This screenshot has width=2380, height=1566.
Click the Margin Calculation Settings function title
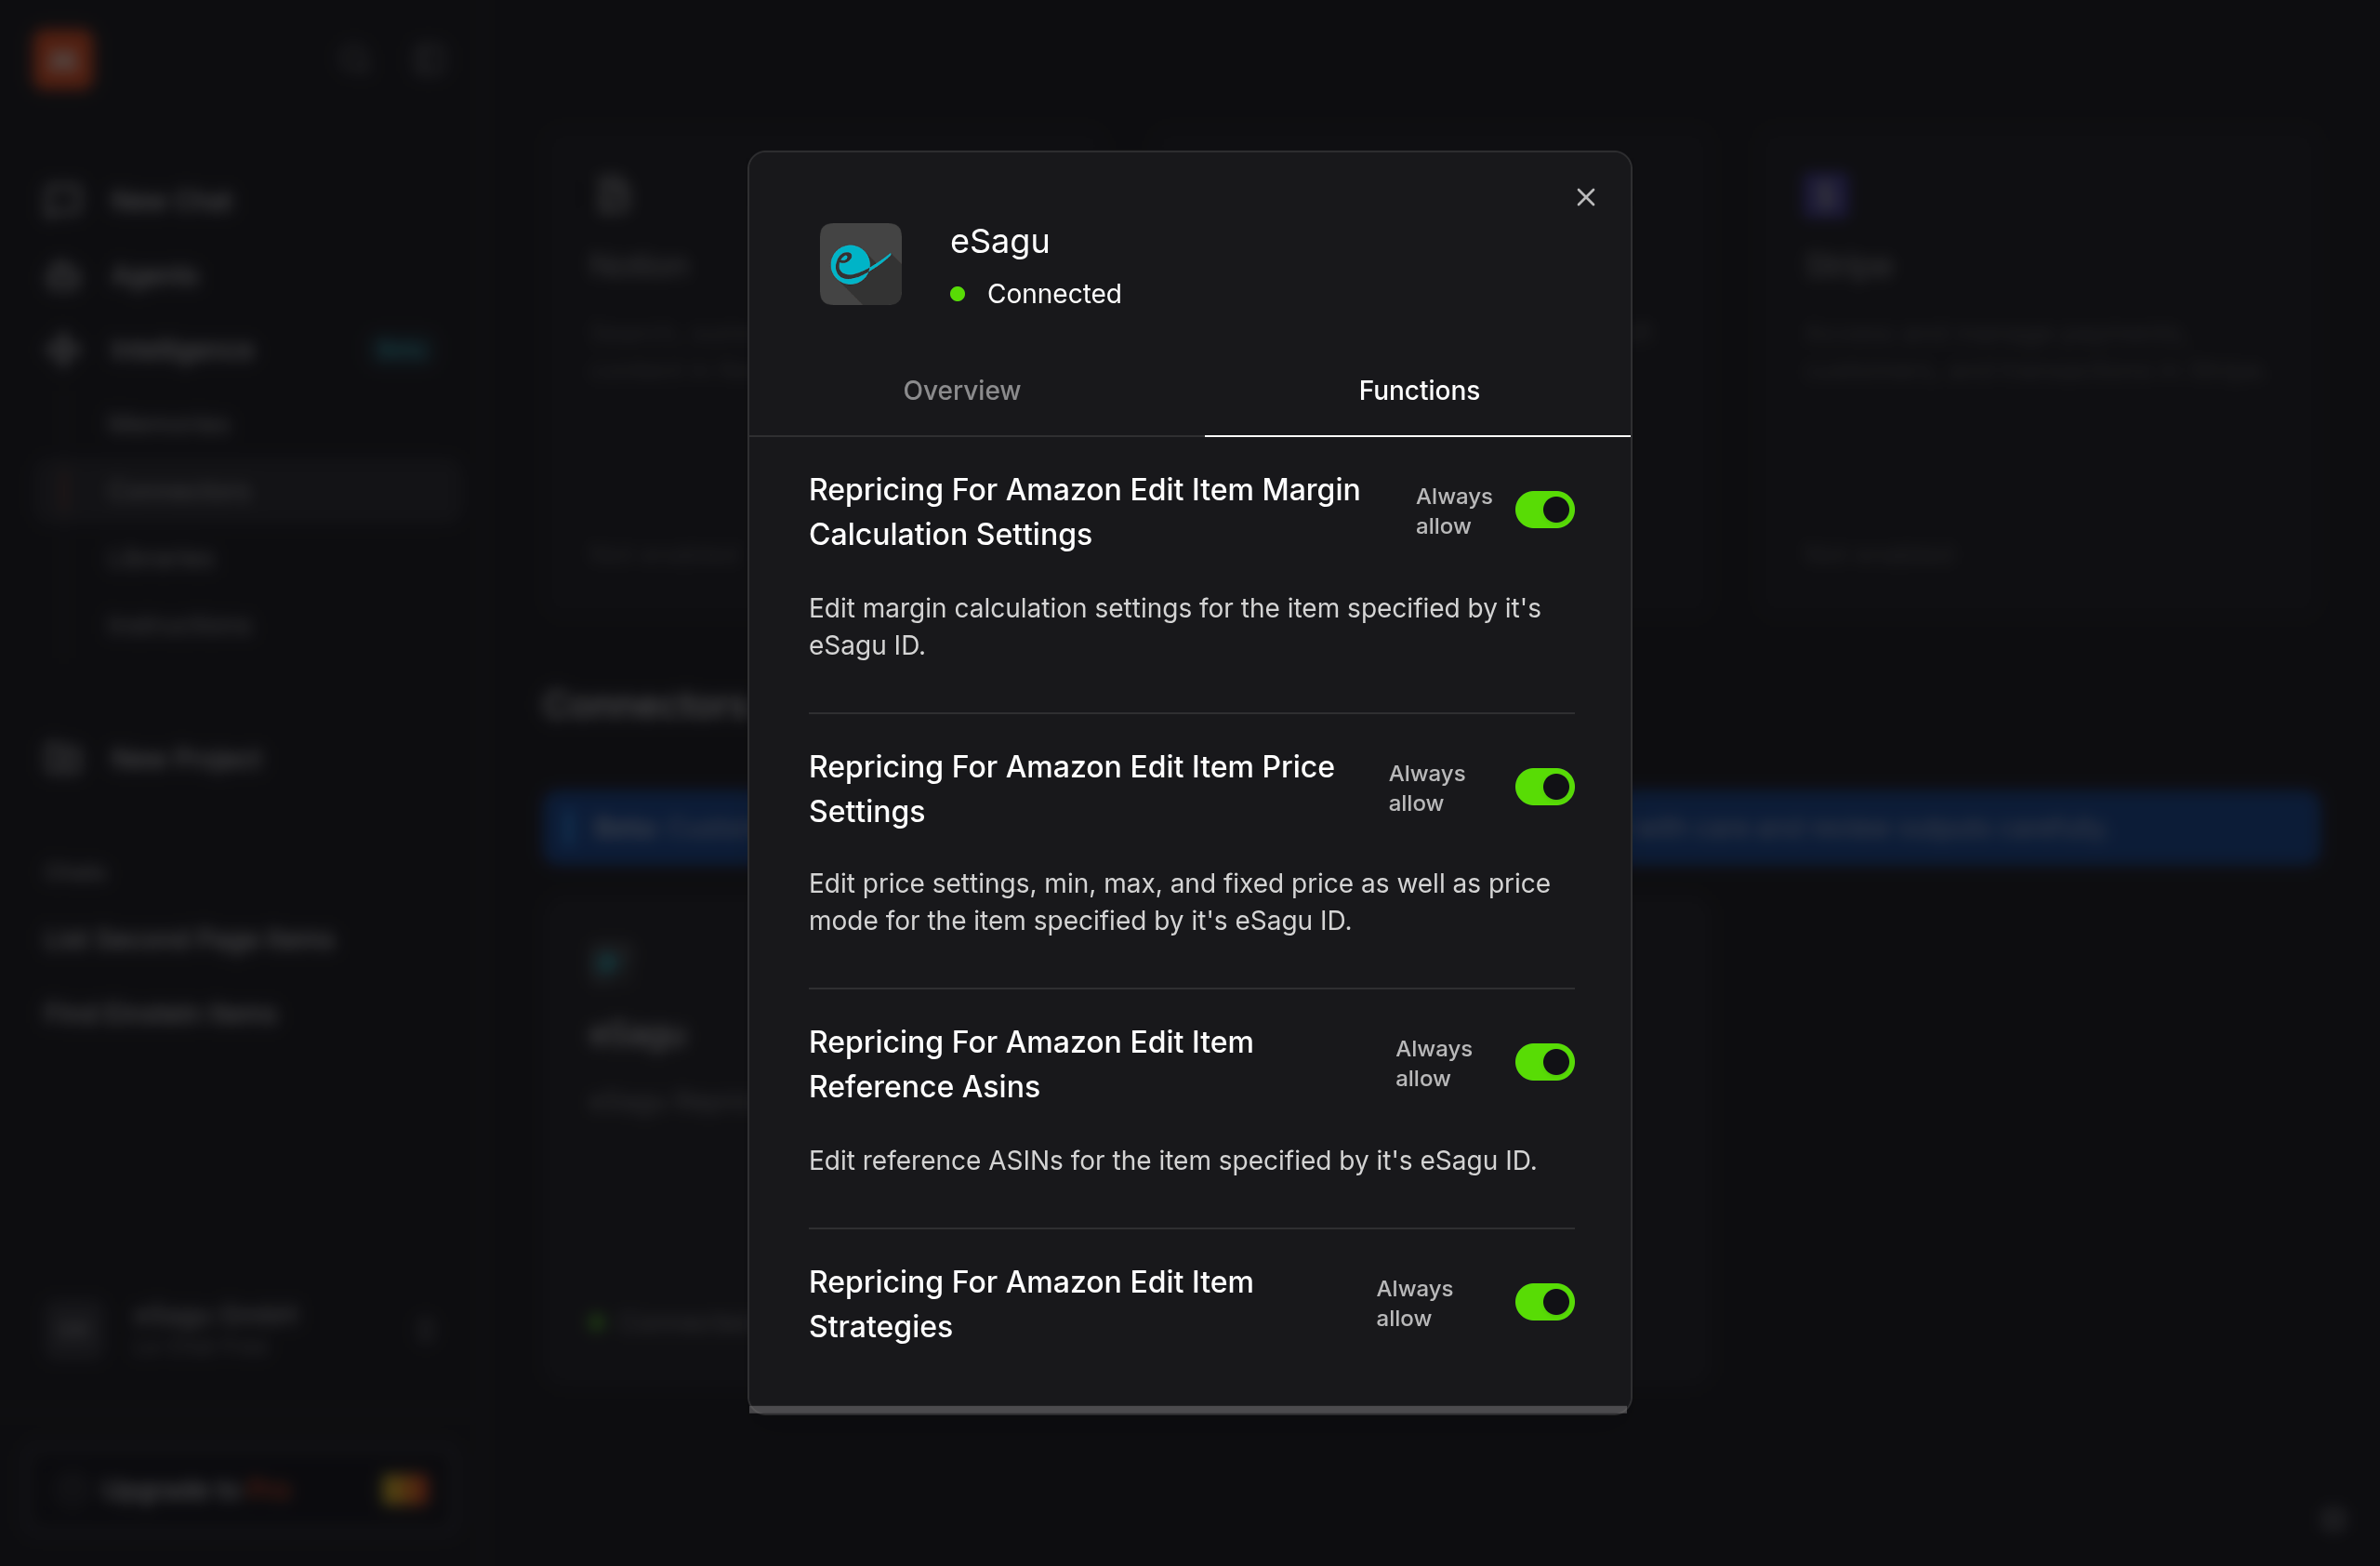pos(1084,512)
